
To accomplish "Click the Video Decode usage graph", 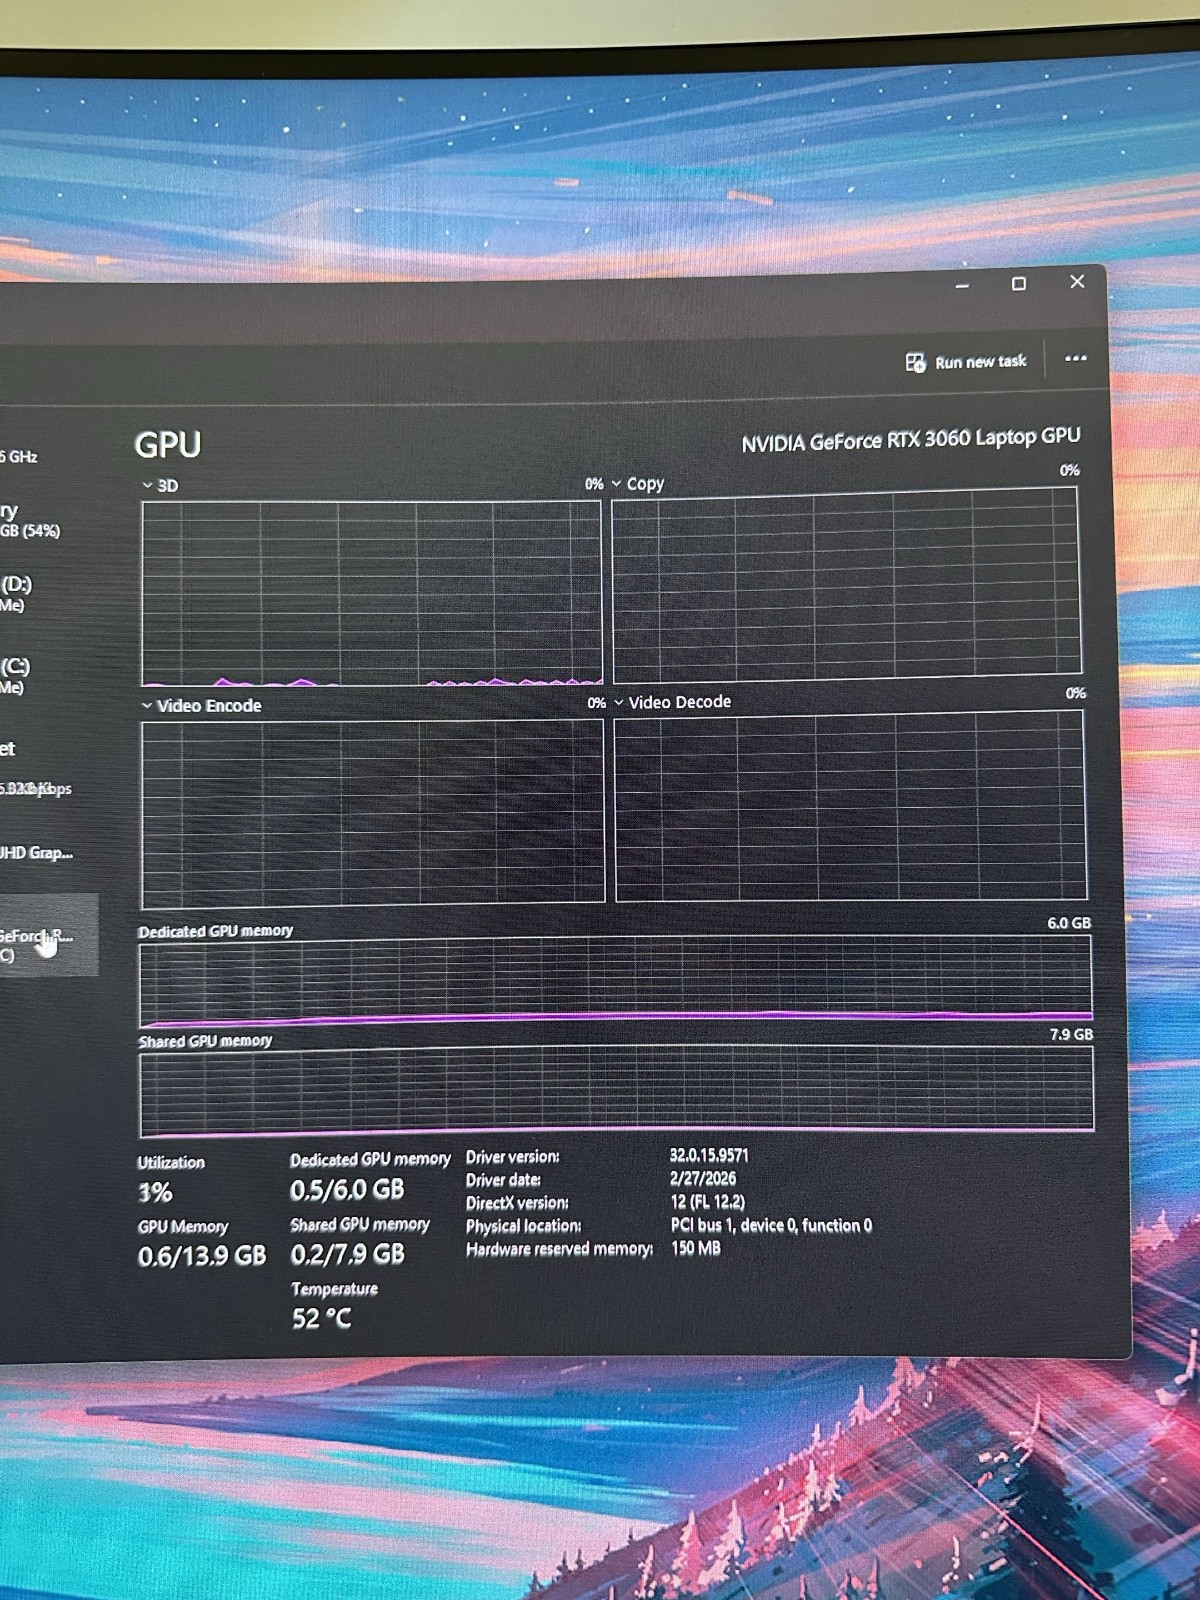I will 850,807.
